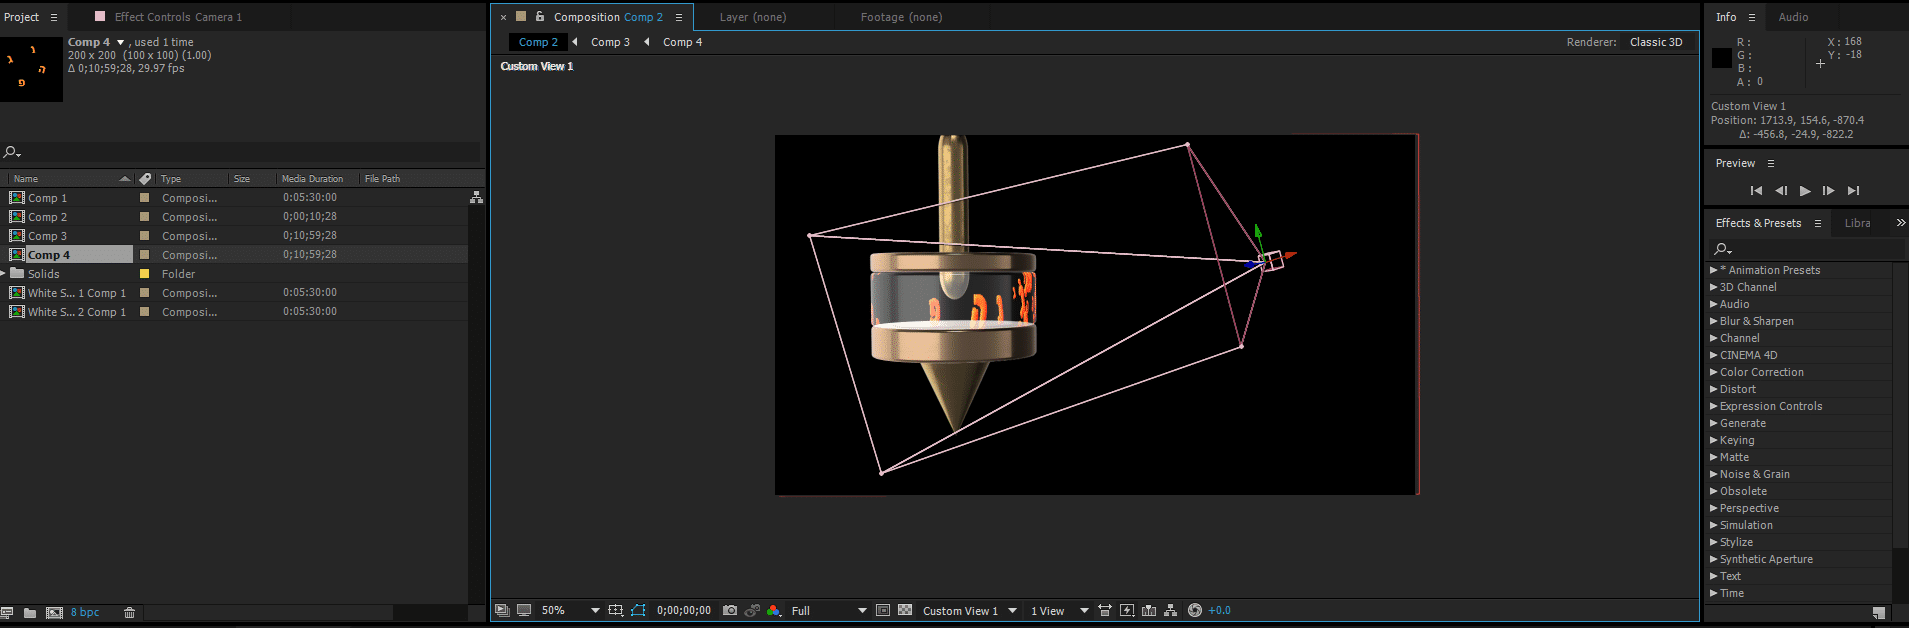Toggle the transparency grid checkerboard

pyautogui.click(x=905, y=610)
